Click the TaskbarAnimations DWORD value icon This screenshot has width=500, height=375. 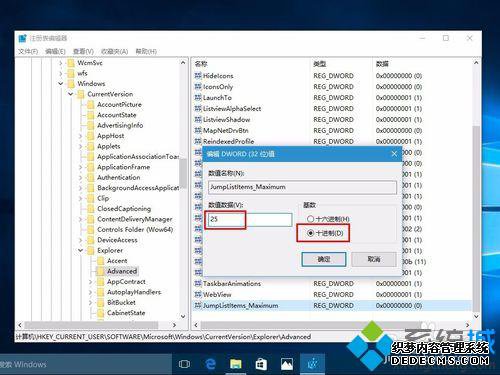coord(198,284)
